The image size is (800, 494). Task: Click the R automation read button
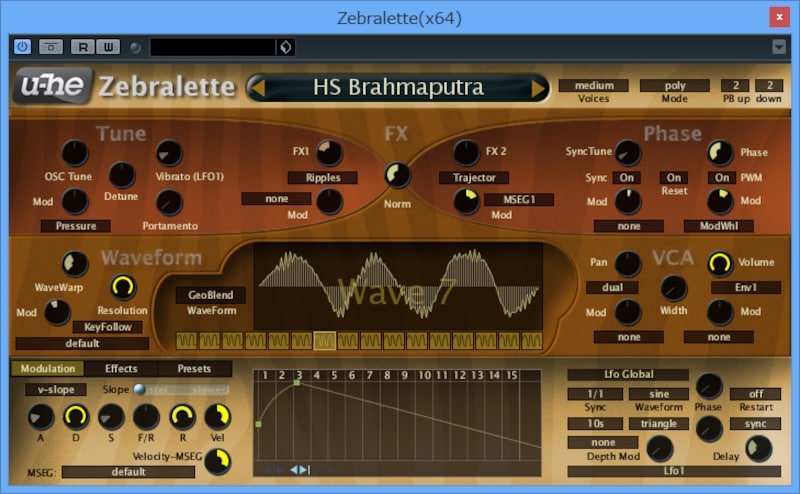[x=83, y=47]
